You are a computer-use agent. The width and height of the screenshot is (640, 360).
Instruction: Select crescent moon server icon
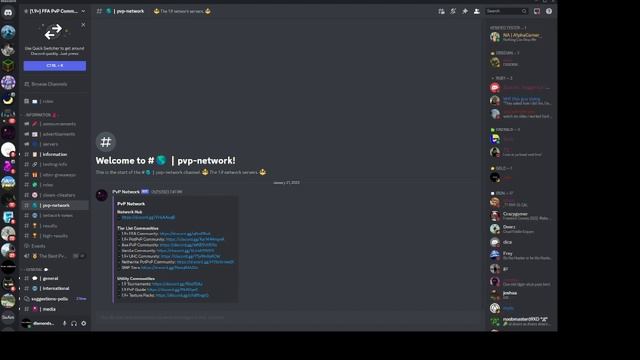pyautogui.click(x=8, y=99)
